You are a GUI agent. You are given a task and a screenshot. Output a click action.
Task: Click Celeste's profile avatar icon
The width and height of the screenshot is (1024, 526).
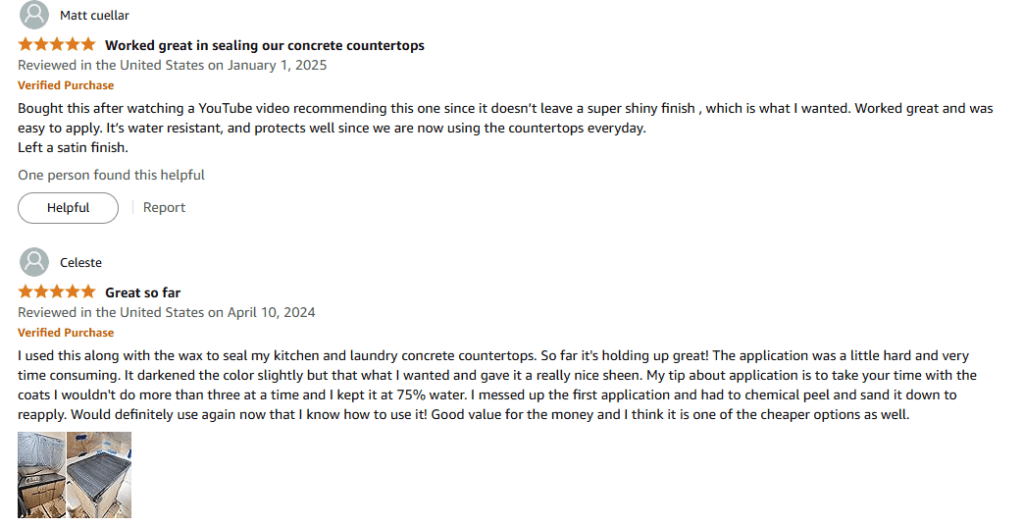pos(34,262)
